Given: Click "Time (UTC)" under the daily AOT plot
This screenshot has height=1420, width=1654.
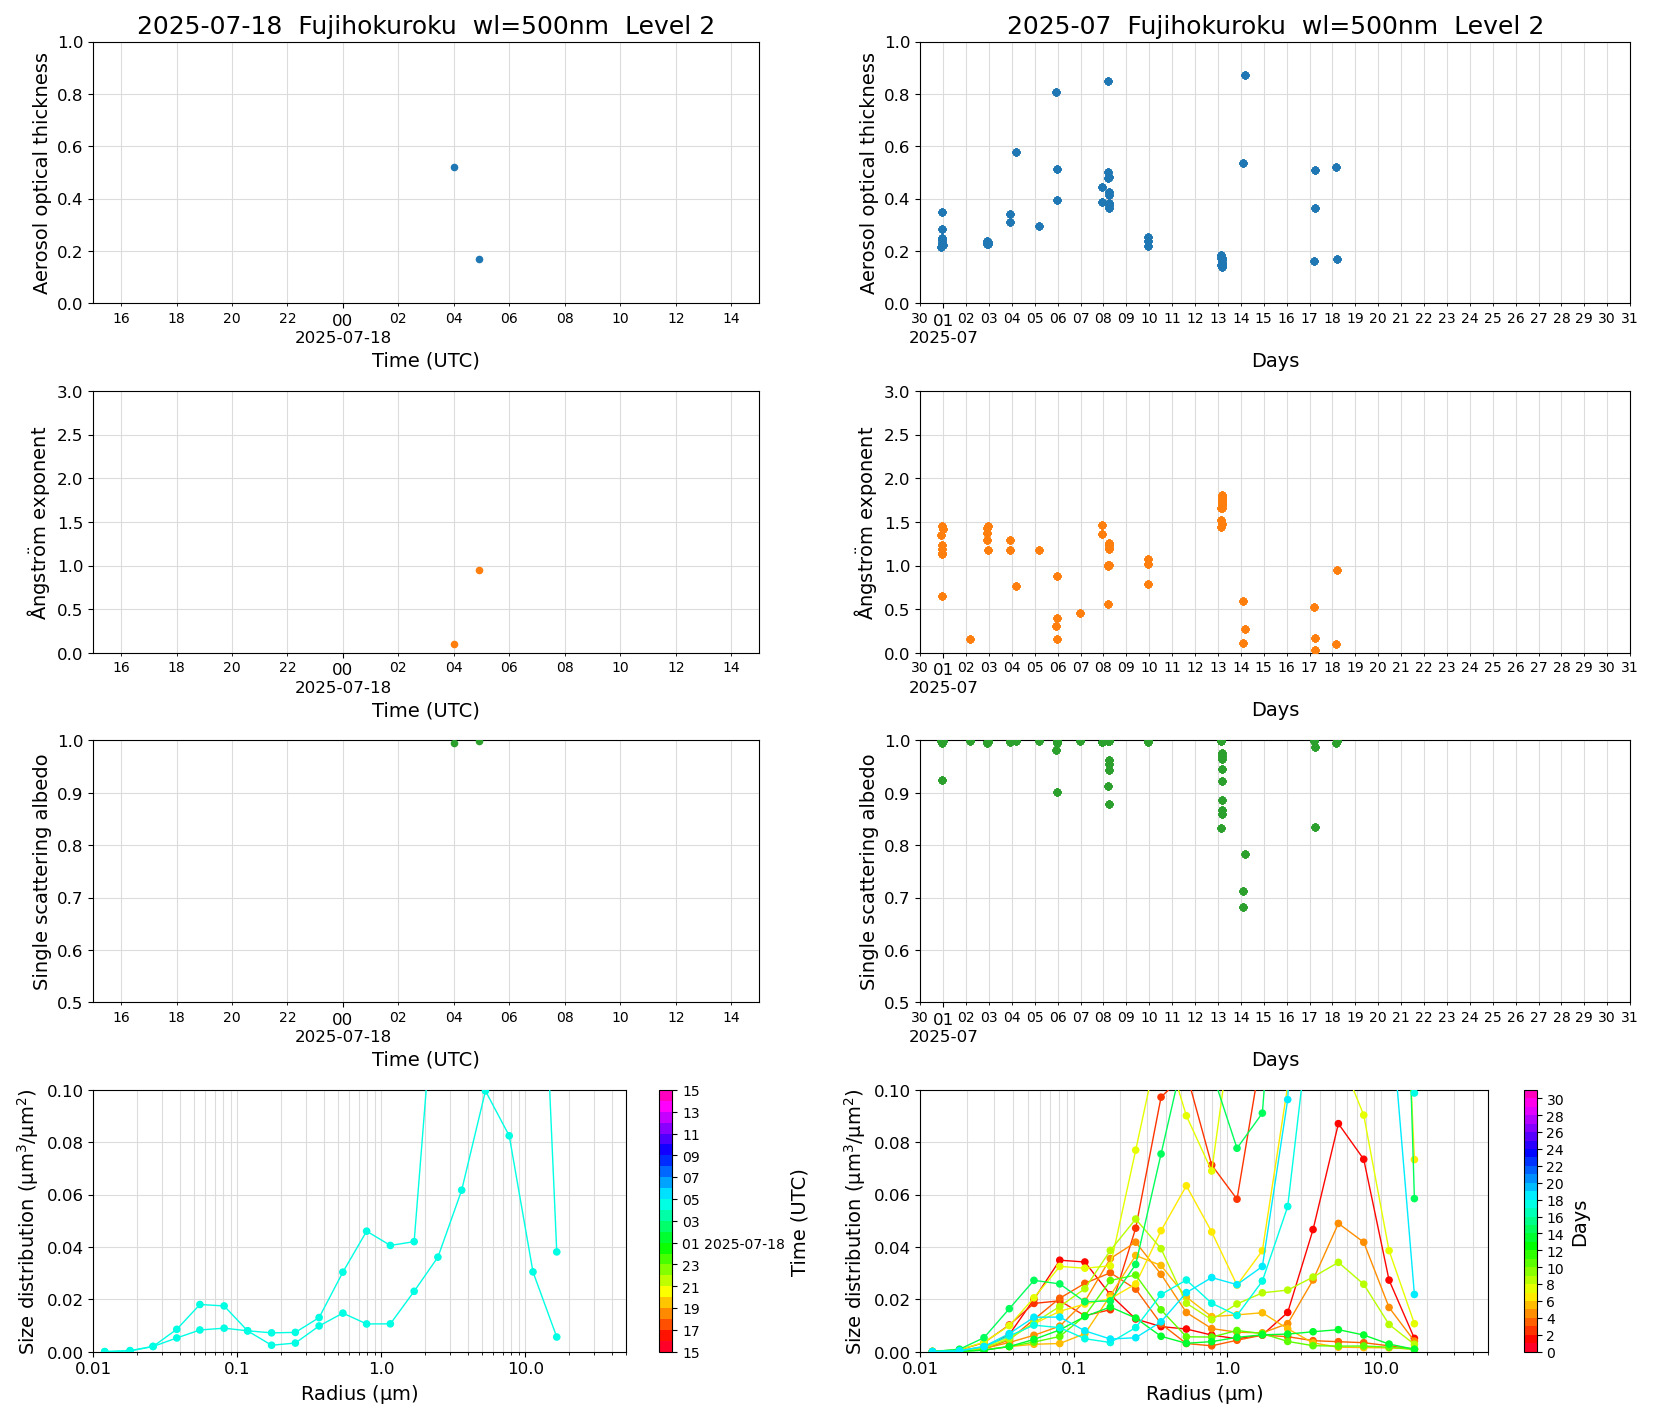Looking at the screenshot, I should coord(426,361).
